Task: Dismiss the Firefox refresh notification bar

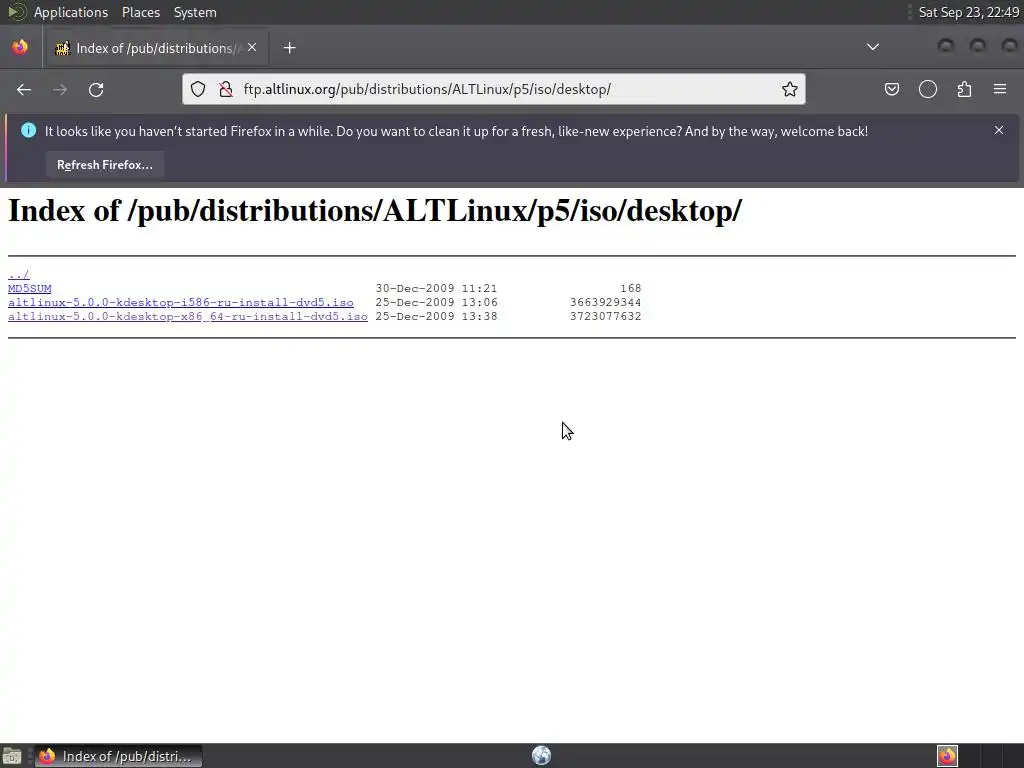Action: click(999, 130)
